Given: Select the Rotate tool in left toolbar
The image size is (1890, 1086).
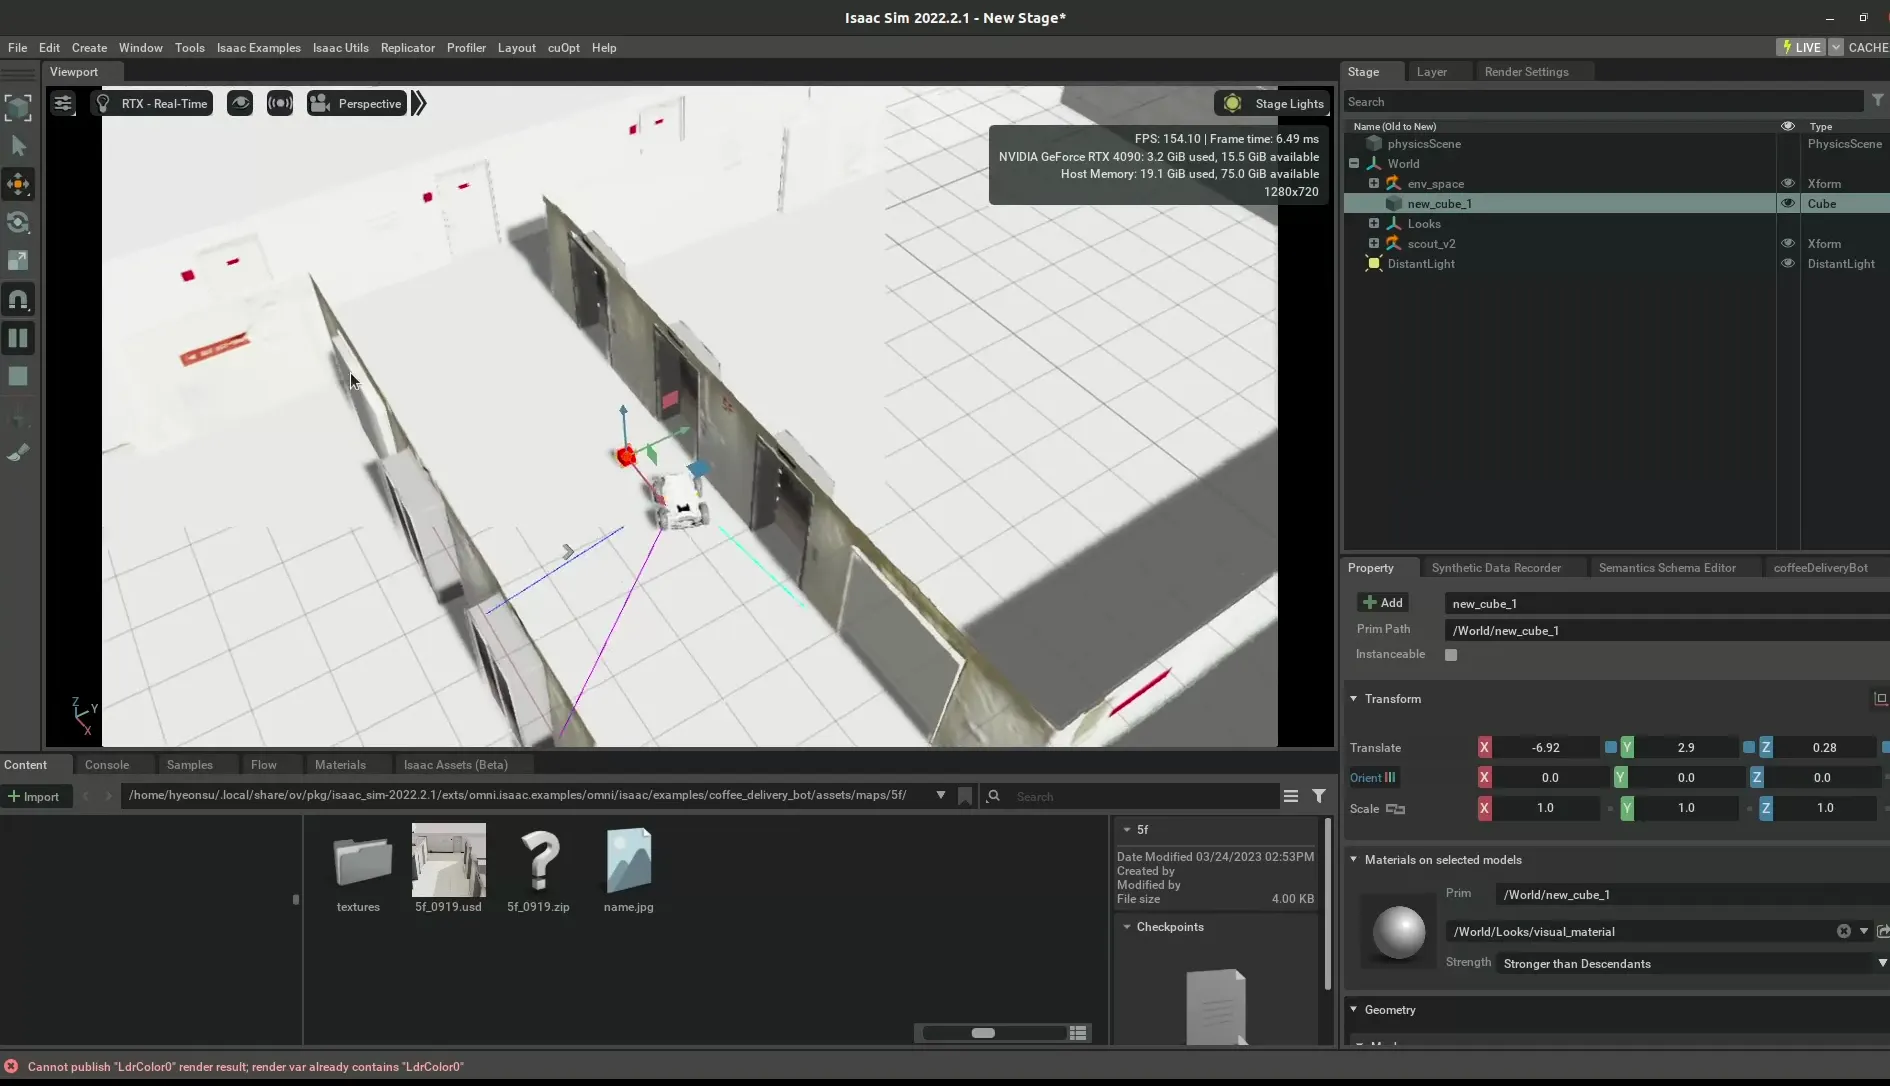Looking at the screenshot, I should pos(18,223).
